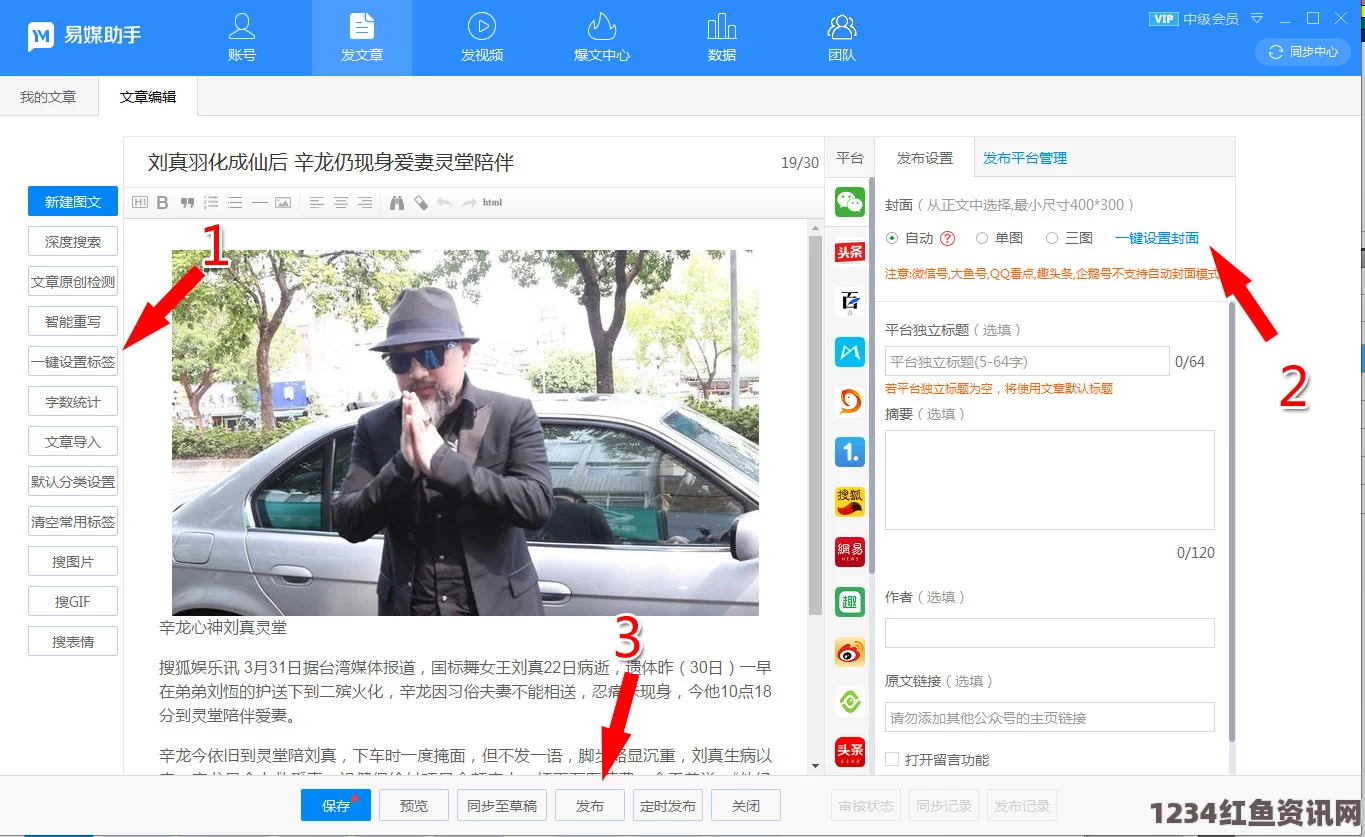Image resolution: width=1365 pixels, height=837 pixels.
Task: Align text to the right
Action: (x=365, y=202)
